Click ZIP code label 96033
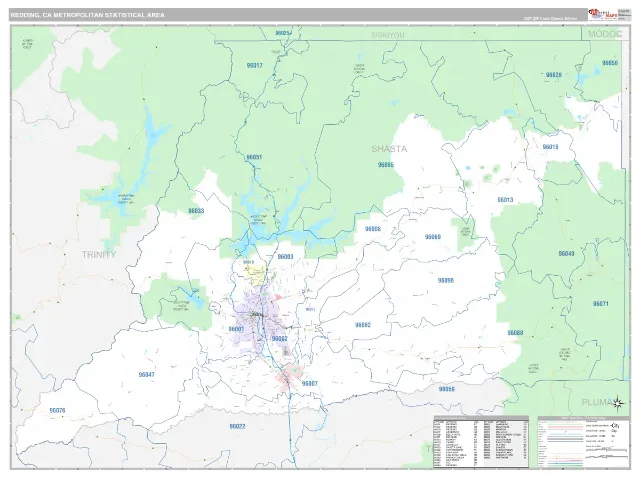640x480 pixels. (x=196, y=211)
